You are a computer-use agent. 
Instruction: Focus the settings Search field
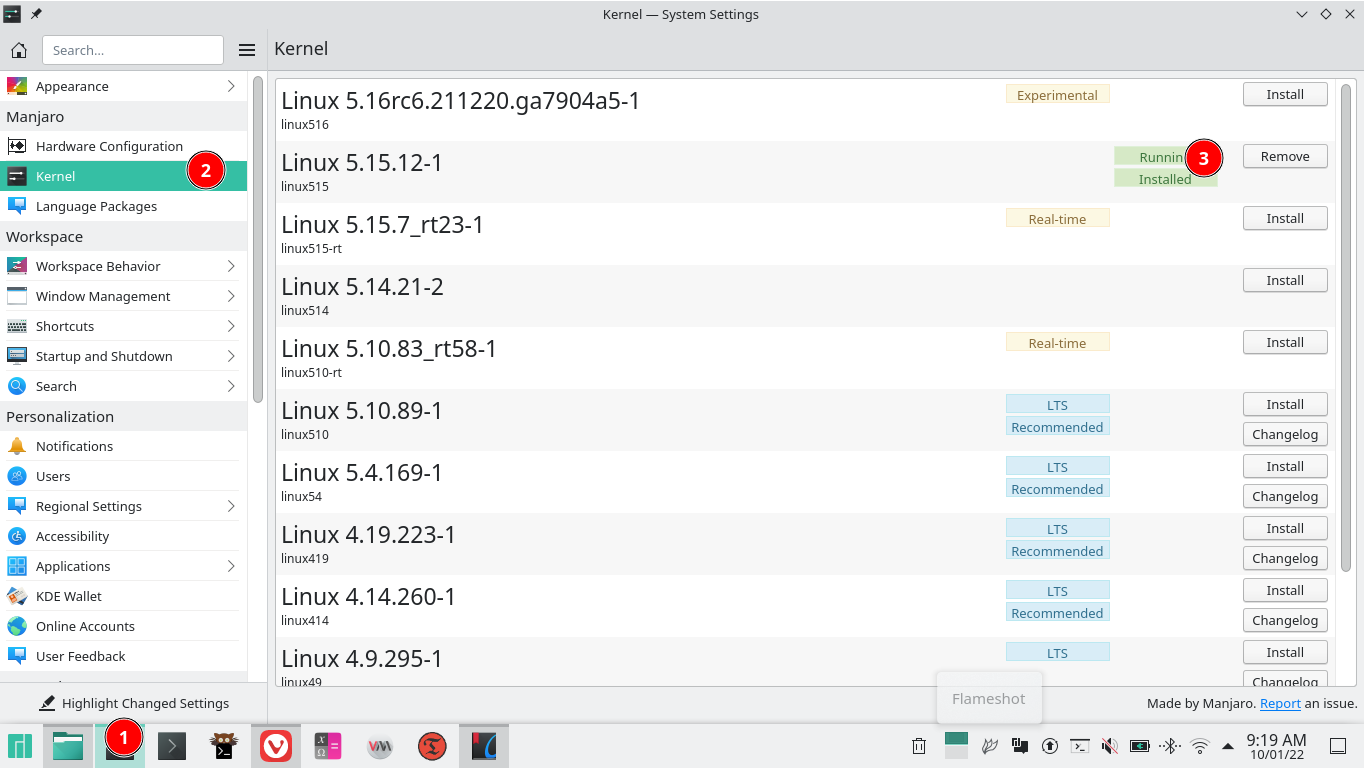pyautogui.click(x=133, y=50)
